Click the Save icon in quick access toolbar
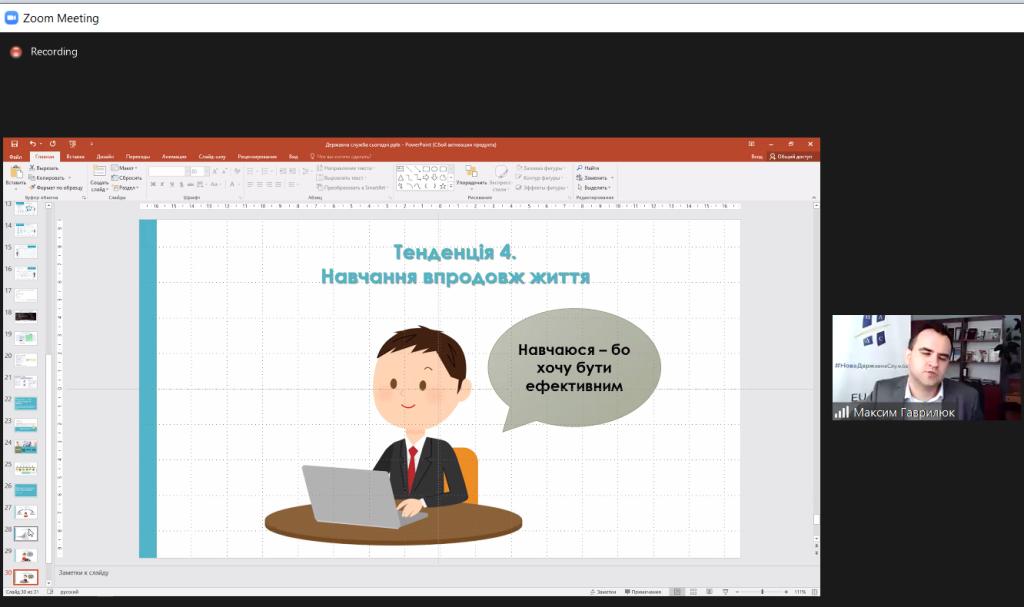This screenshot has height=607, width=1024. pos(15,144)
